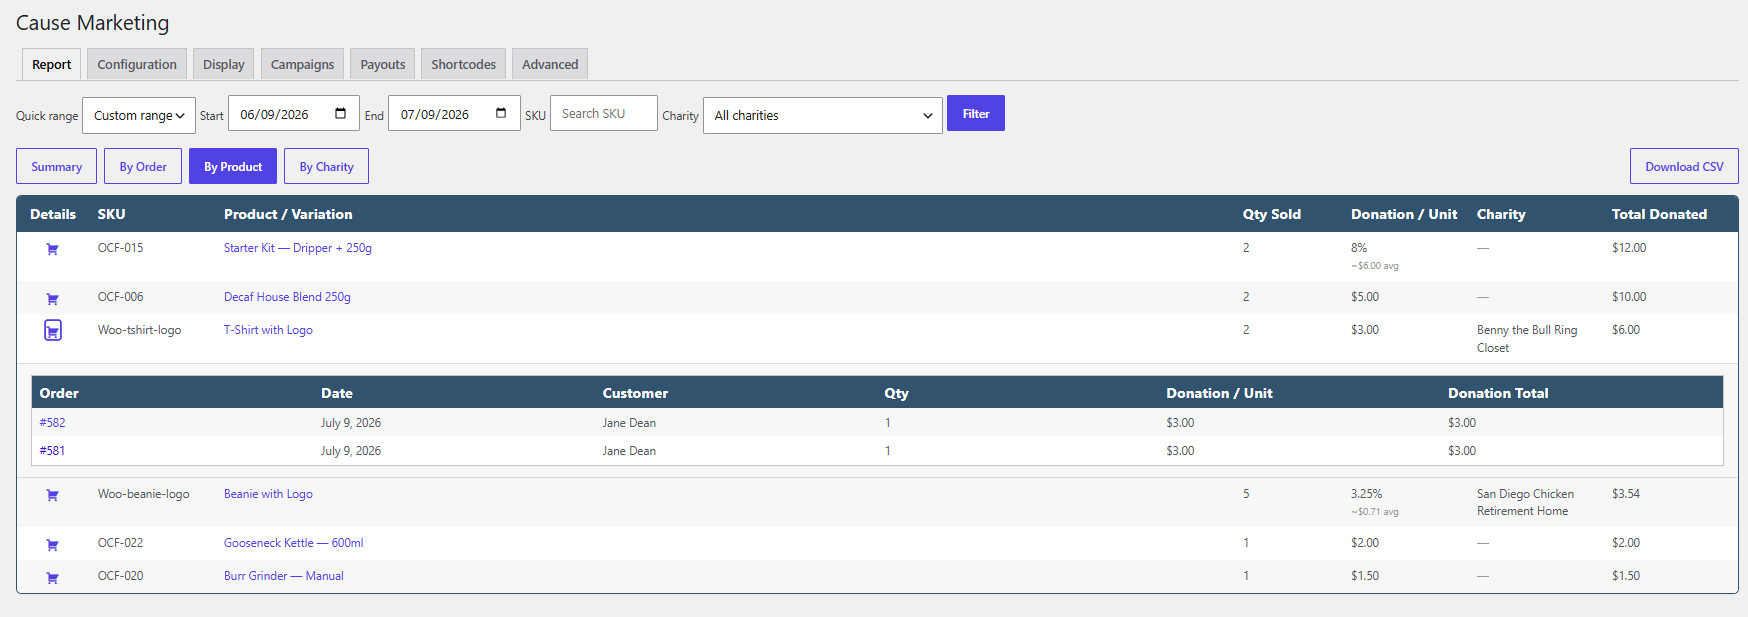Click Donation Total header in order subtable
This screenshot has width=1748, height=617.
1498,393
